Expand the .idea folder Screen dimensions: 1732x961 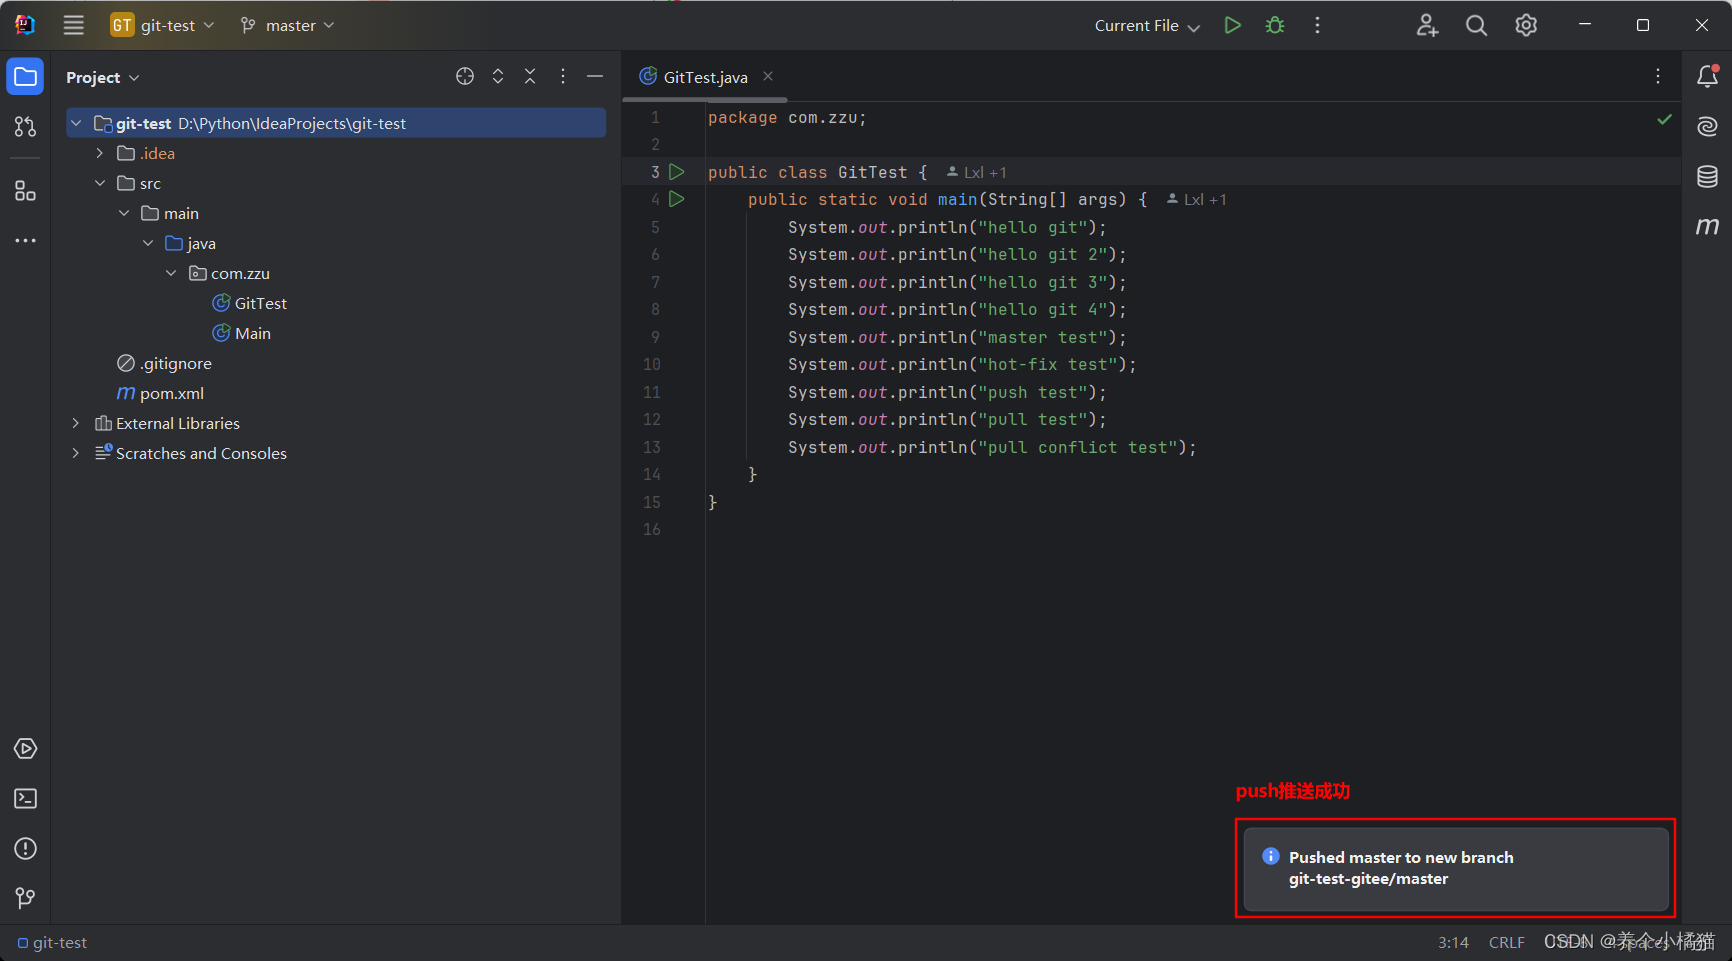click(100, 153)
